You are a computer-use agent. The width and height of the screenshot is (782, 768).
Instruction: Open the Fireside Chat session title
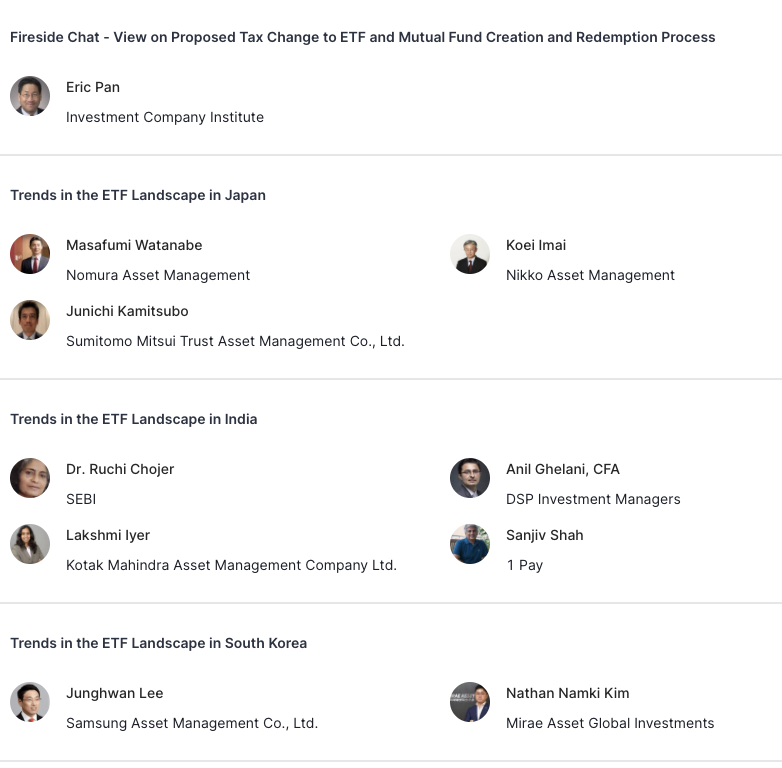point(362,37)
